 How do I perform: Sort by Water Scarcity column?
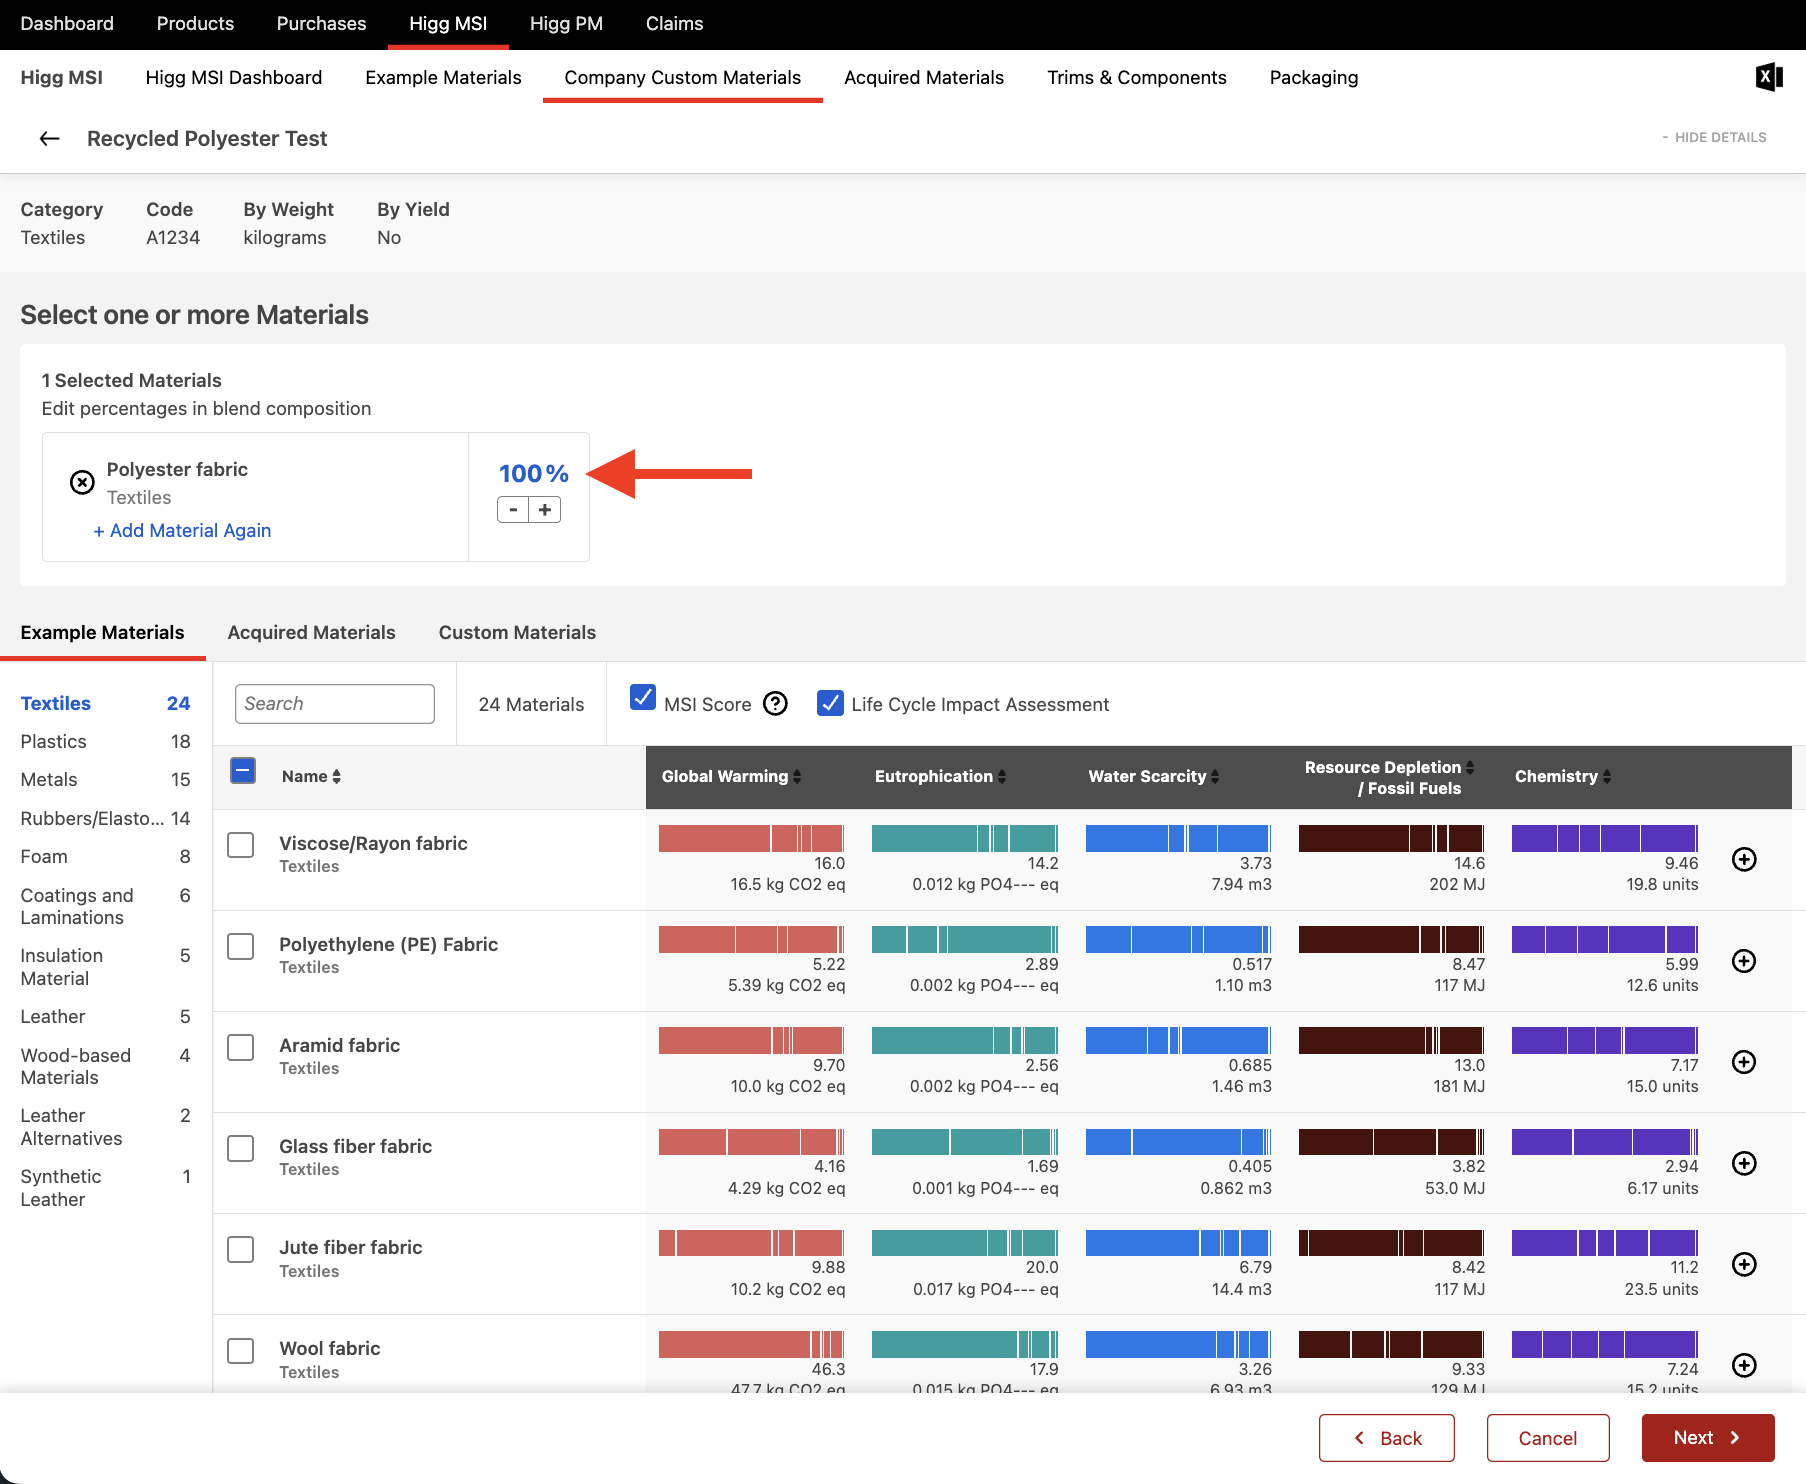pos(1153,776)
